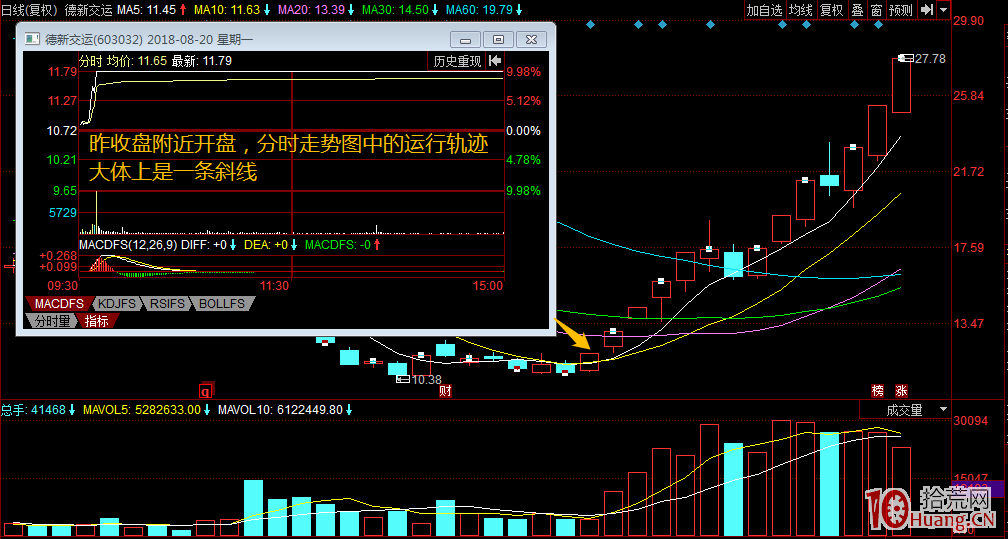
Task: Click the popup title 德新交运(603032) 2018-08-20
Action: pos(148,40)
